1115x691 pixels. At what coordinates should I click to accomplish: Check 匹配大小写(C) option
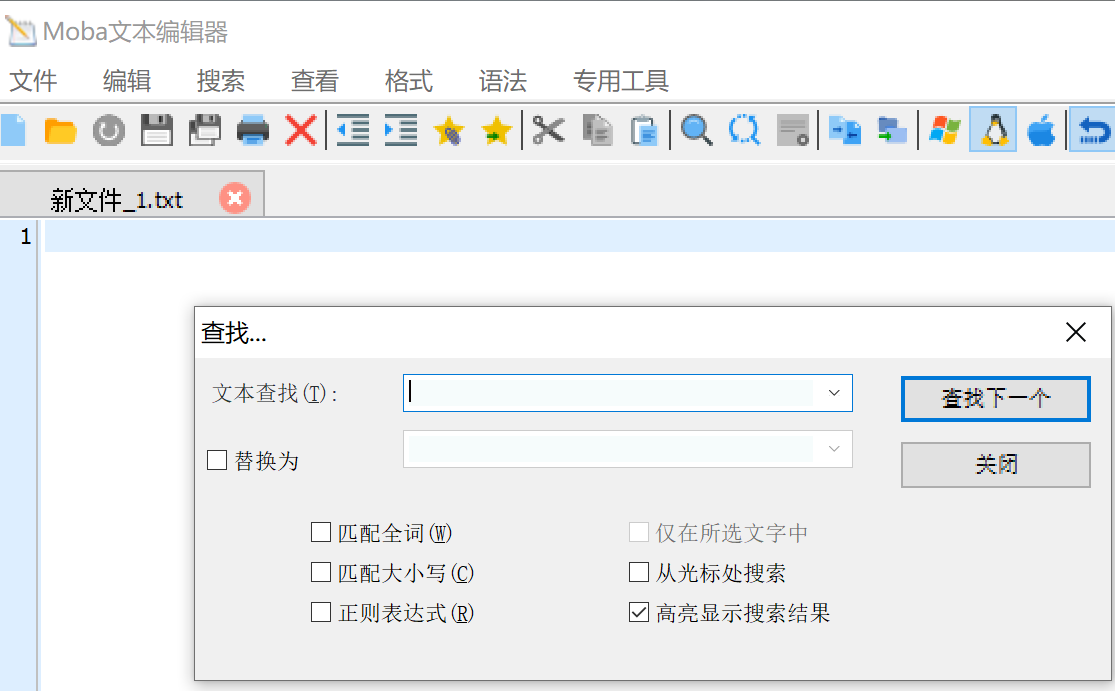pos(321,572)
